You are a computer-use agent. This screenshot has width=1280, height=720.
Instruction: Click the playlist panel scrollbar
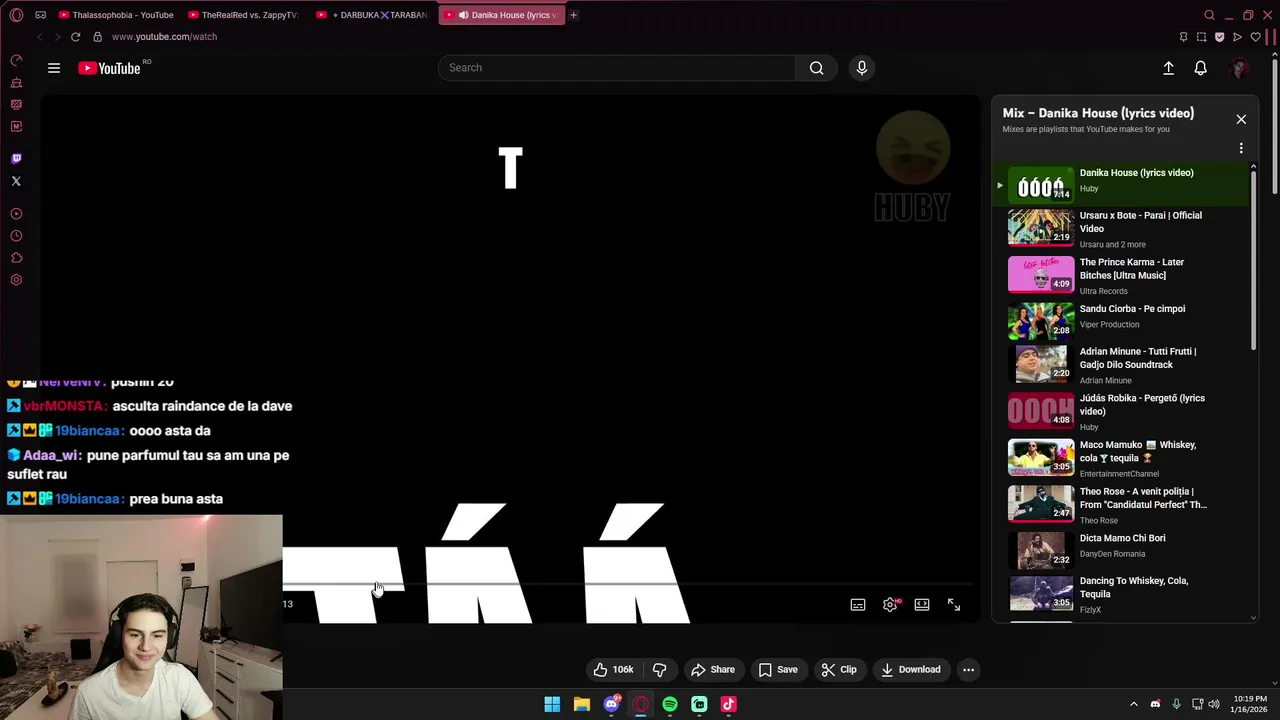coord(1254,260)
